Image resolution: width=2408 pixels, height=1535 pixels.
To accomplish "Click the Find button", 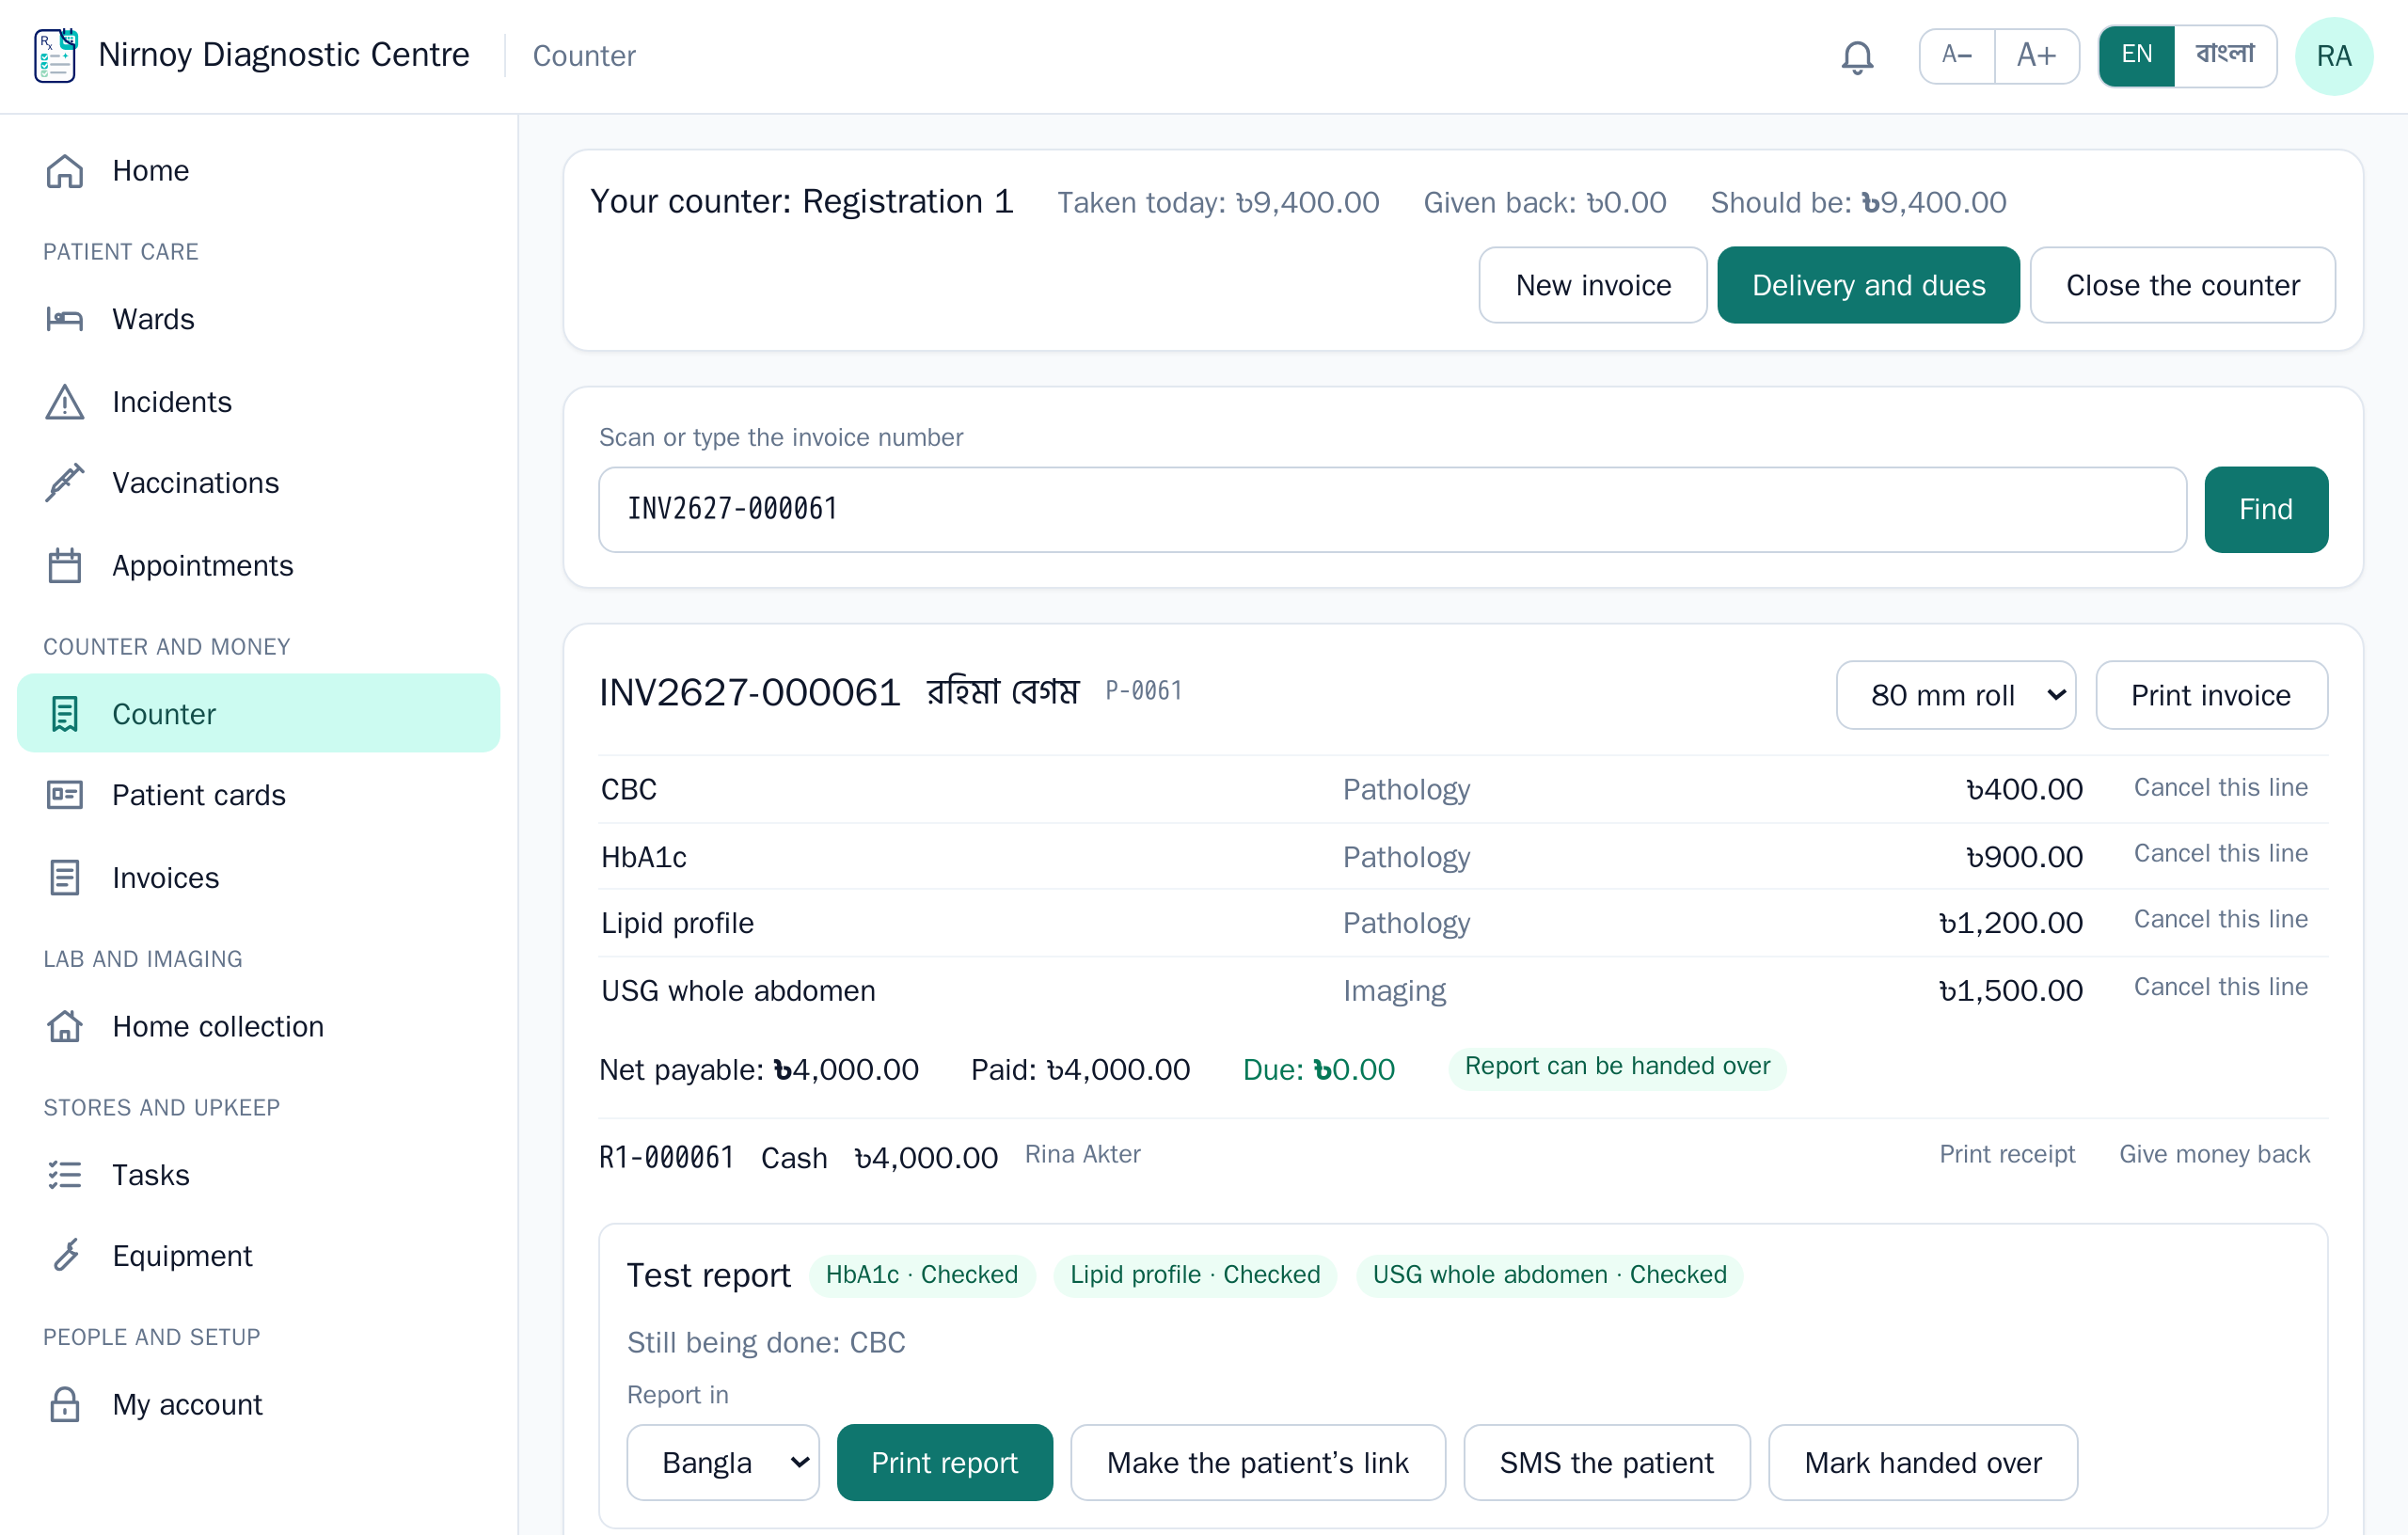I will [x=2265, y=510].
